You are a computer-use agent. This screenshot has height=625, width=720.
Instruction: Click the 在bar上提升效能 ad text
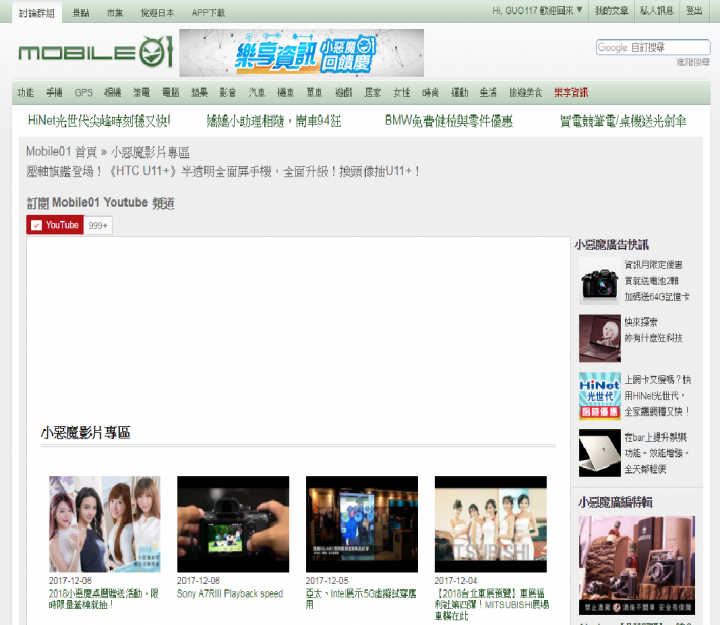(657, 453)
